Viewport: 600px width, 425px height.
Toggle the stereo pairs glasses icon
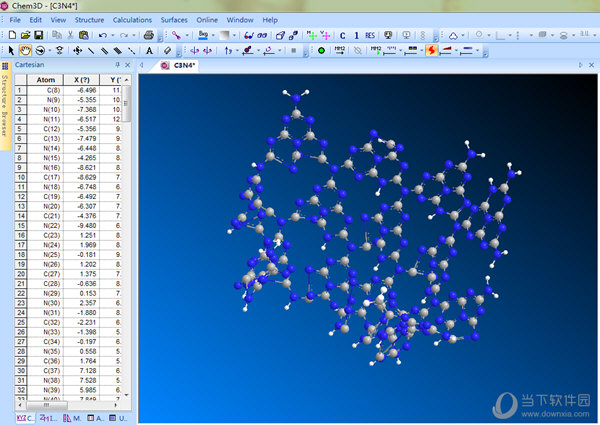[262, 35]
